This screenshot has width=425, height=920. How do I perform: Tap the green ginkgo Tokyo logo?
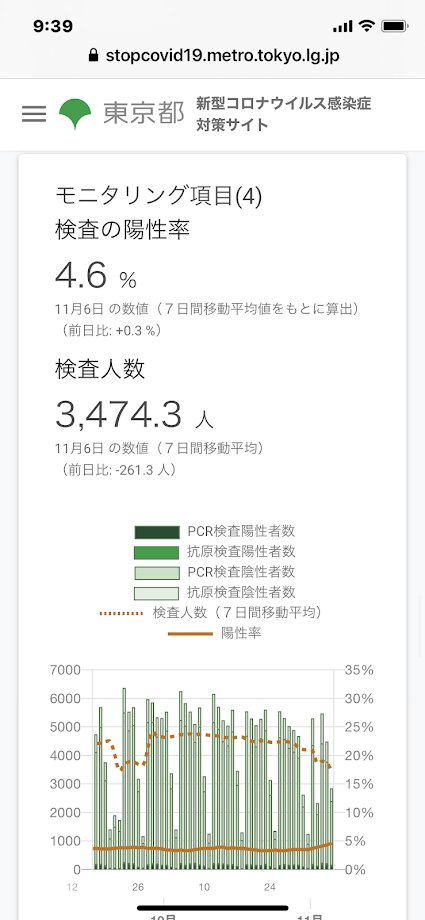75,114
